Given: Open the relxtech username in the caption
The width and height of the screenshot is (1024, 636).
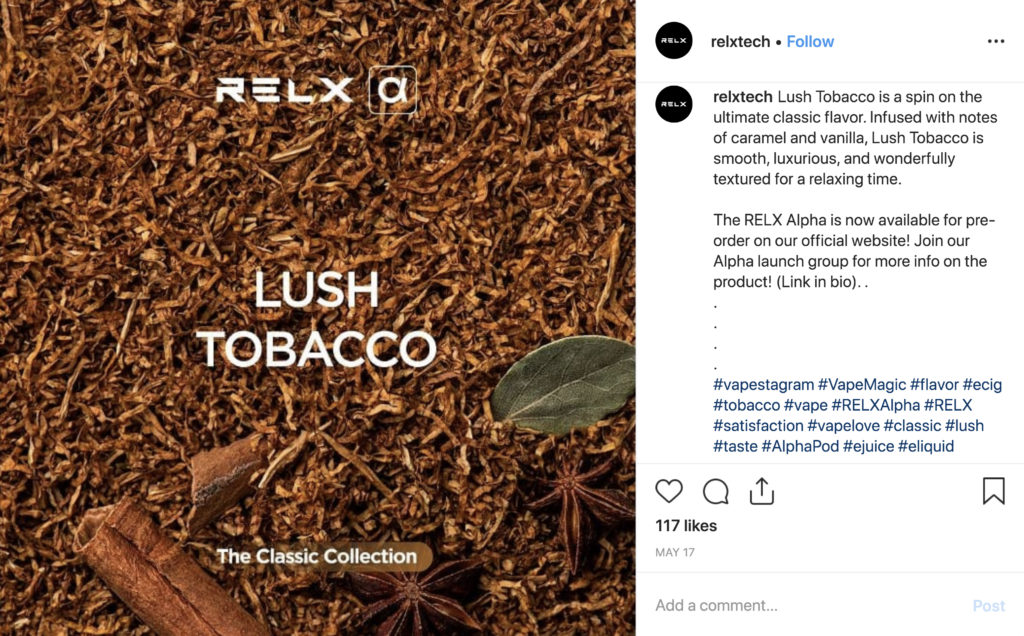Looking at the screenshot, I should point(743,97).
